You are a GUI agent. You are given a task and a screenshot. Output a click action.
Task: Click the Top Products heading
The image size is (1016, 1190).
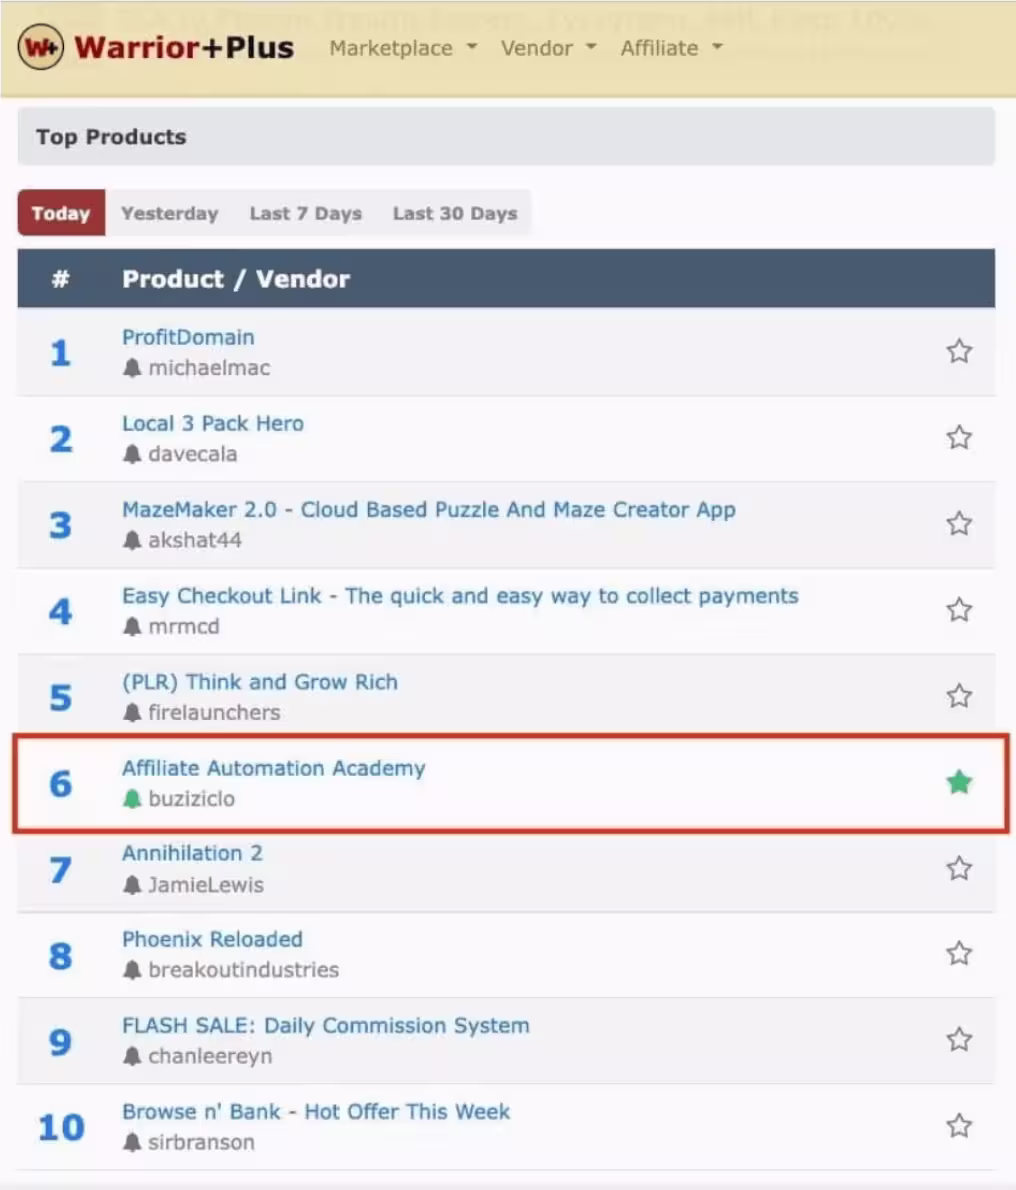point(112,137)
